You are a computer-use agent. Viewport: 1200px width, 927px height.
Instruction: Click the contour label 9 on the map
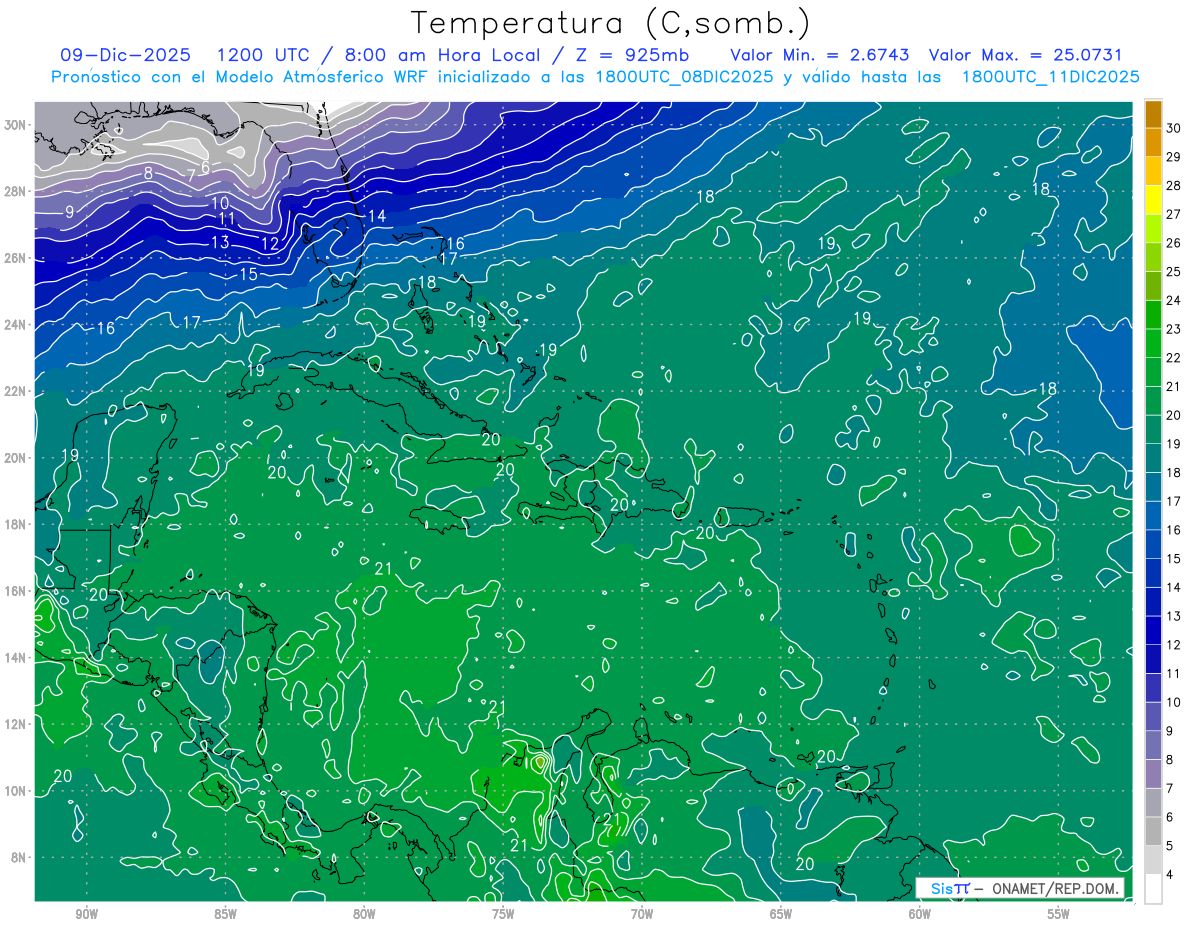69,211
